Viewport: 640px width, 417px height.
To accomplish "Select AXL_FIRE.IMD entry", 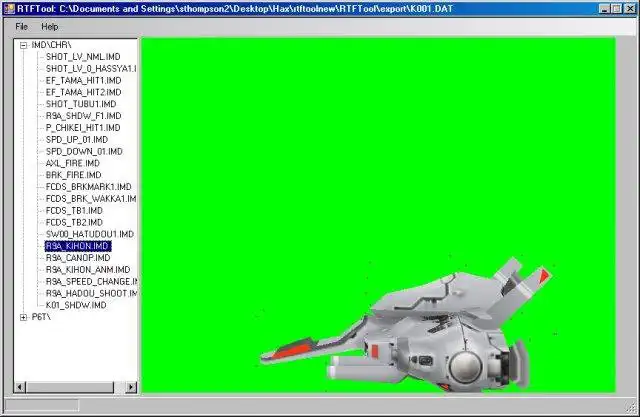I will coord(73,163).
